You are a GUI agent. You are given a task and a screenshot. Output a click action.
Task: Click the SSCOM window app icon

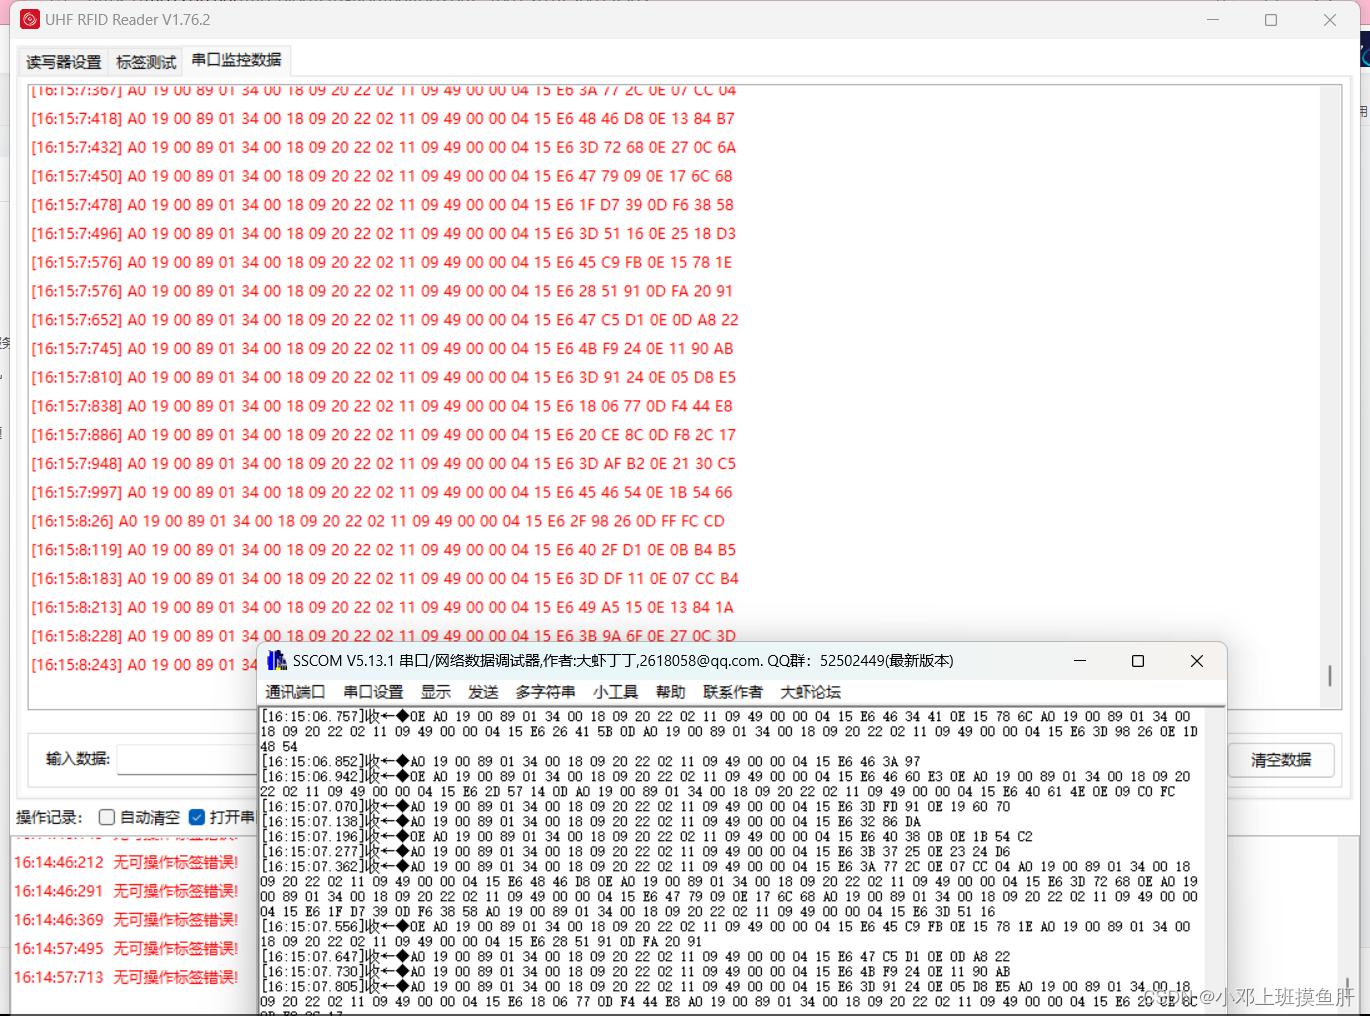coord(277,661)
